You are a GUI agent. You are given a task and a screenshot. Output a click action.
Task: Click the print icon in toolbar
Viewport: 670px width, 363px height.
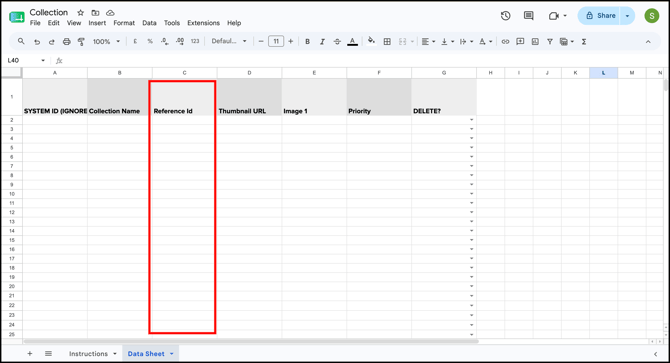click(x=66, y=41)
